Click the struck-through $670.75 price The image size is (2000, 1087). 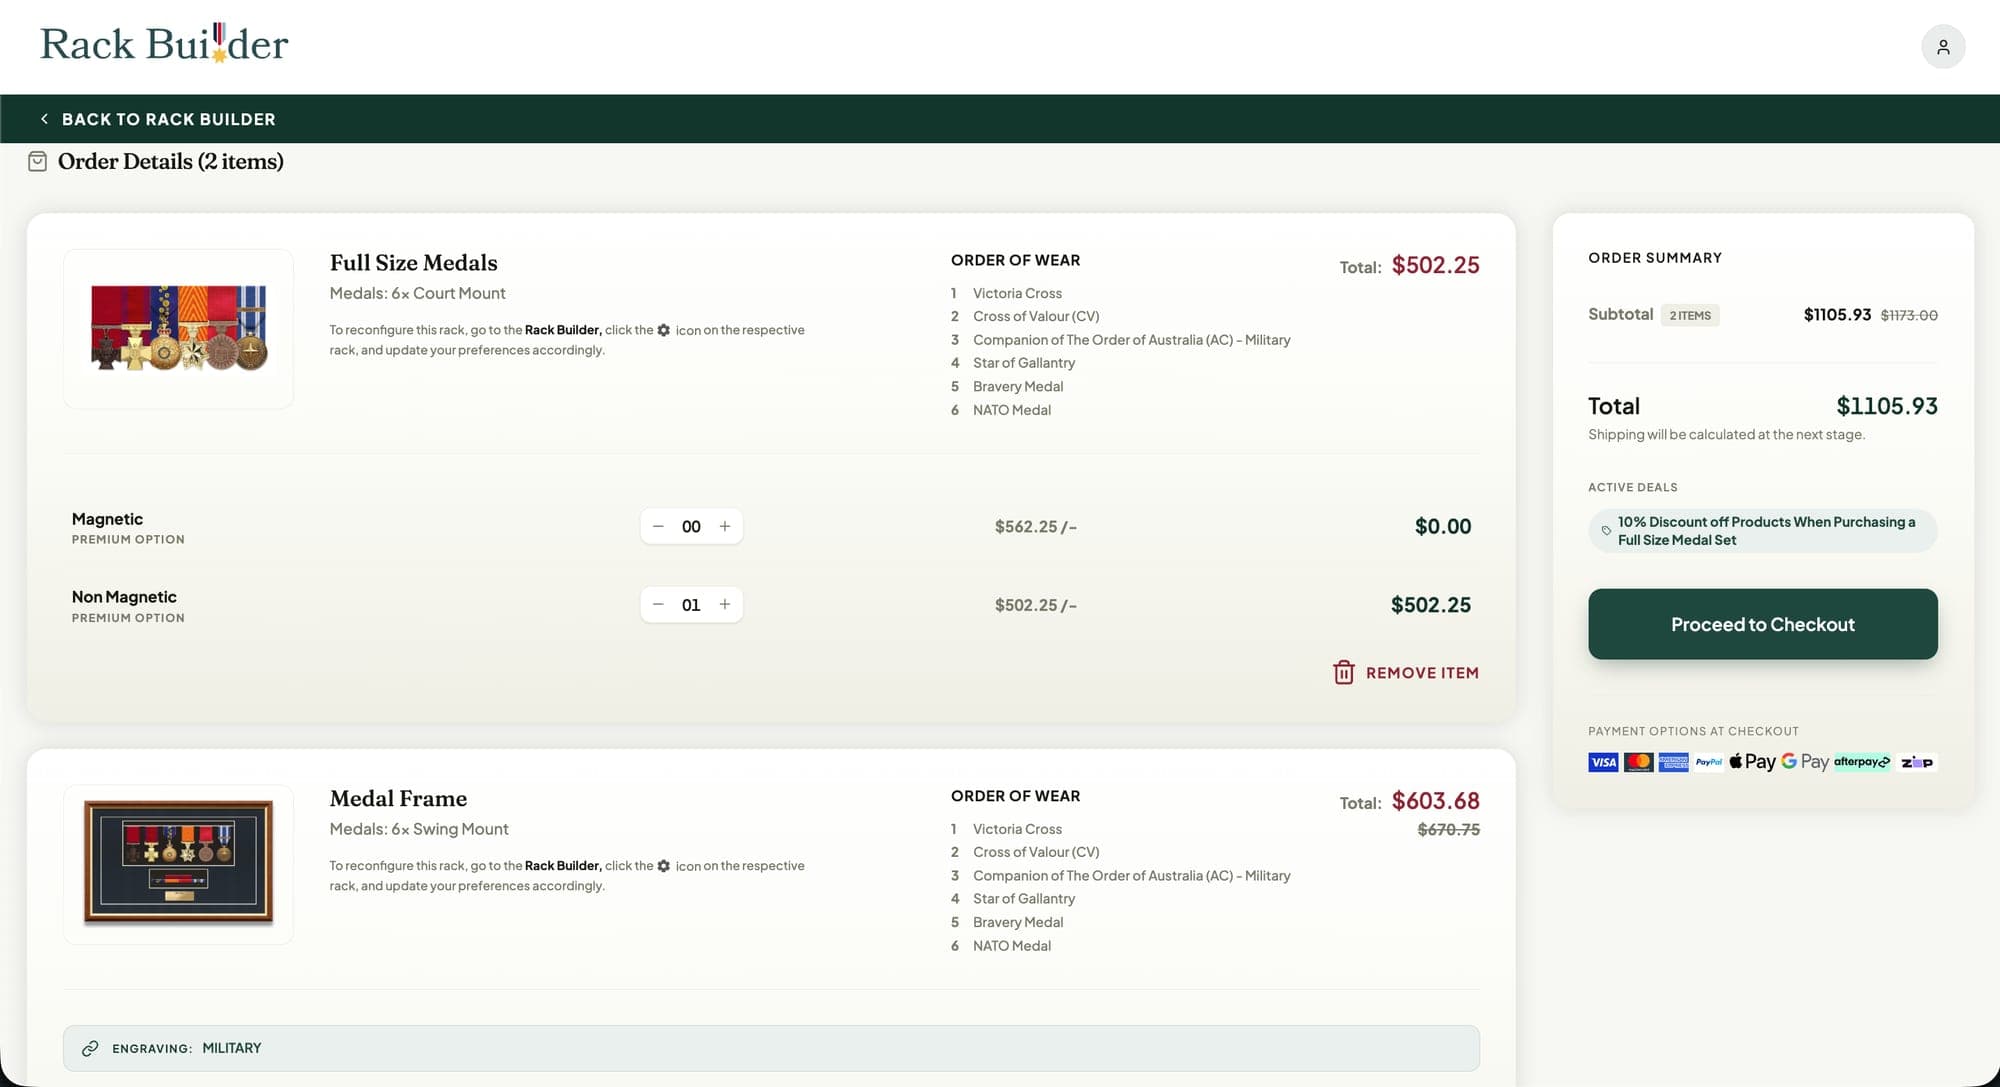click(x=1449, y=830)
